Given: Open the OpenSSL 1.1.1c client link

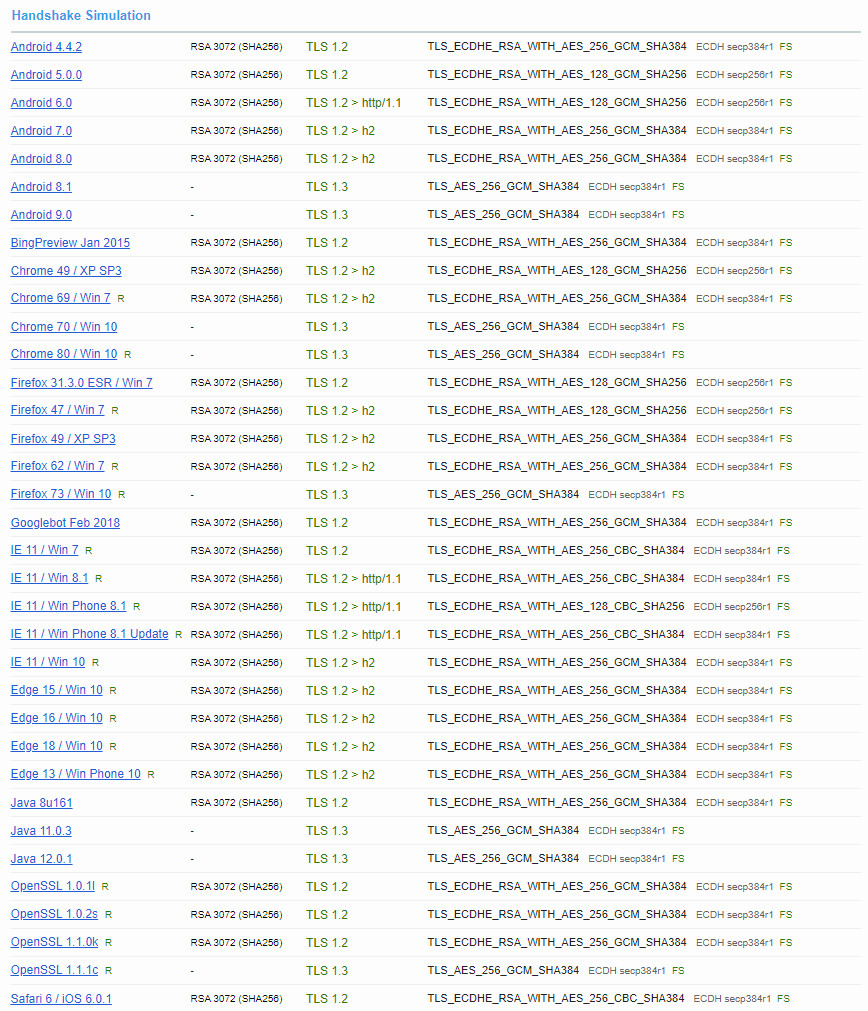Looking at the screenshot, I should (54, 970).
